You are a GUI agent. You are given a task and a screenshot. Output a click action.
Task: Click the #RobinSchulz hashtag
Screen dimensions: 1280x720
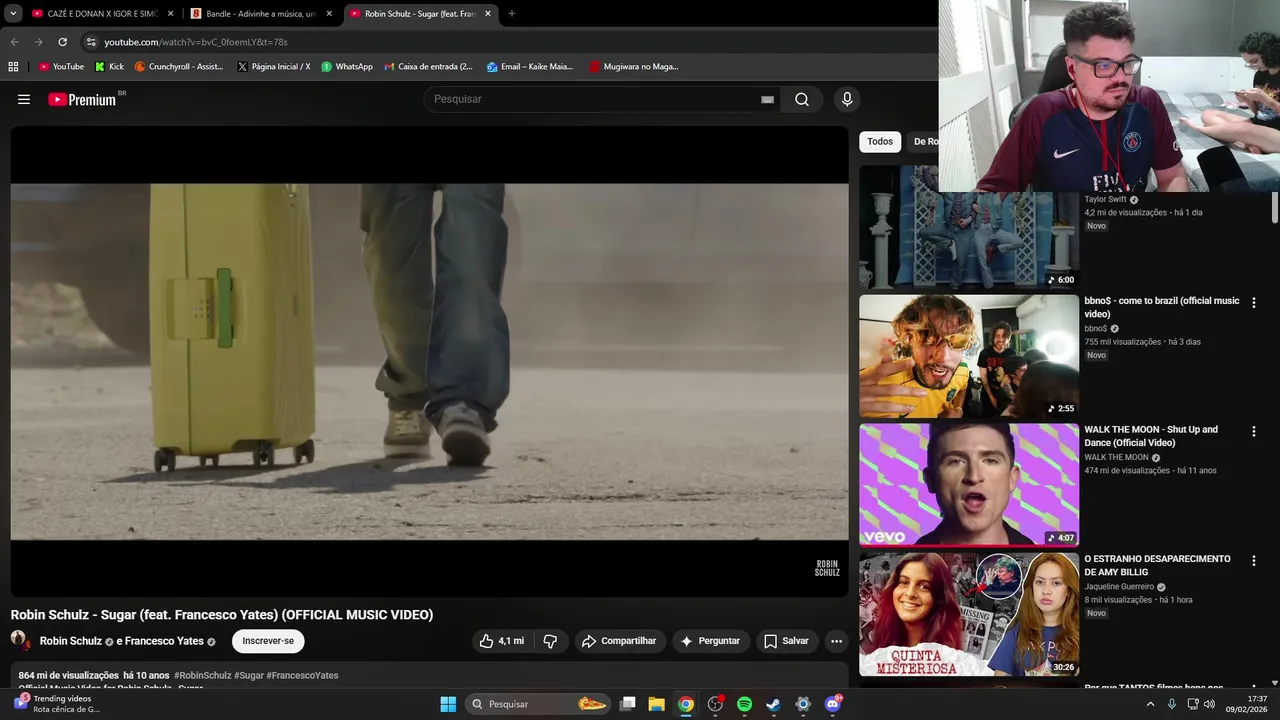(x=202, y=675)
